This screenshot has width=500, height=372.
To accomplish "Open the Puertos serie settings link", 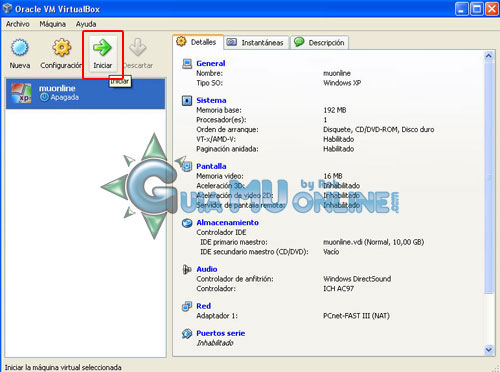I will point(221,333).
